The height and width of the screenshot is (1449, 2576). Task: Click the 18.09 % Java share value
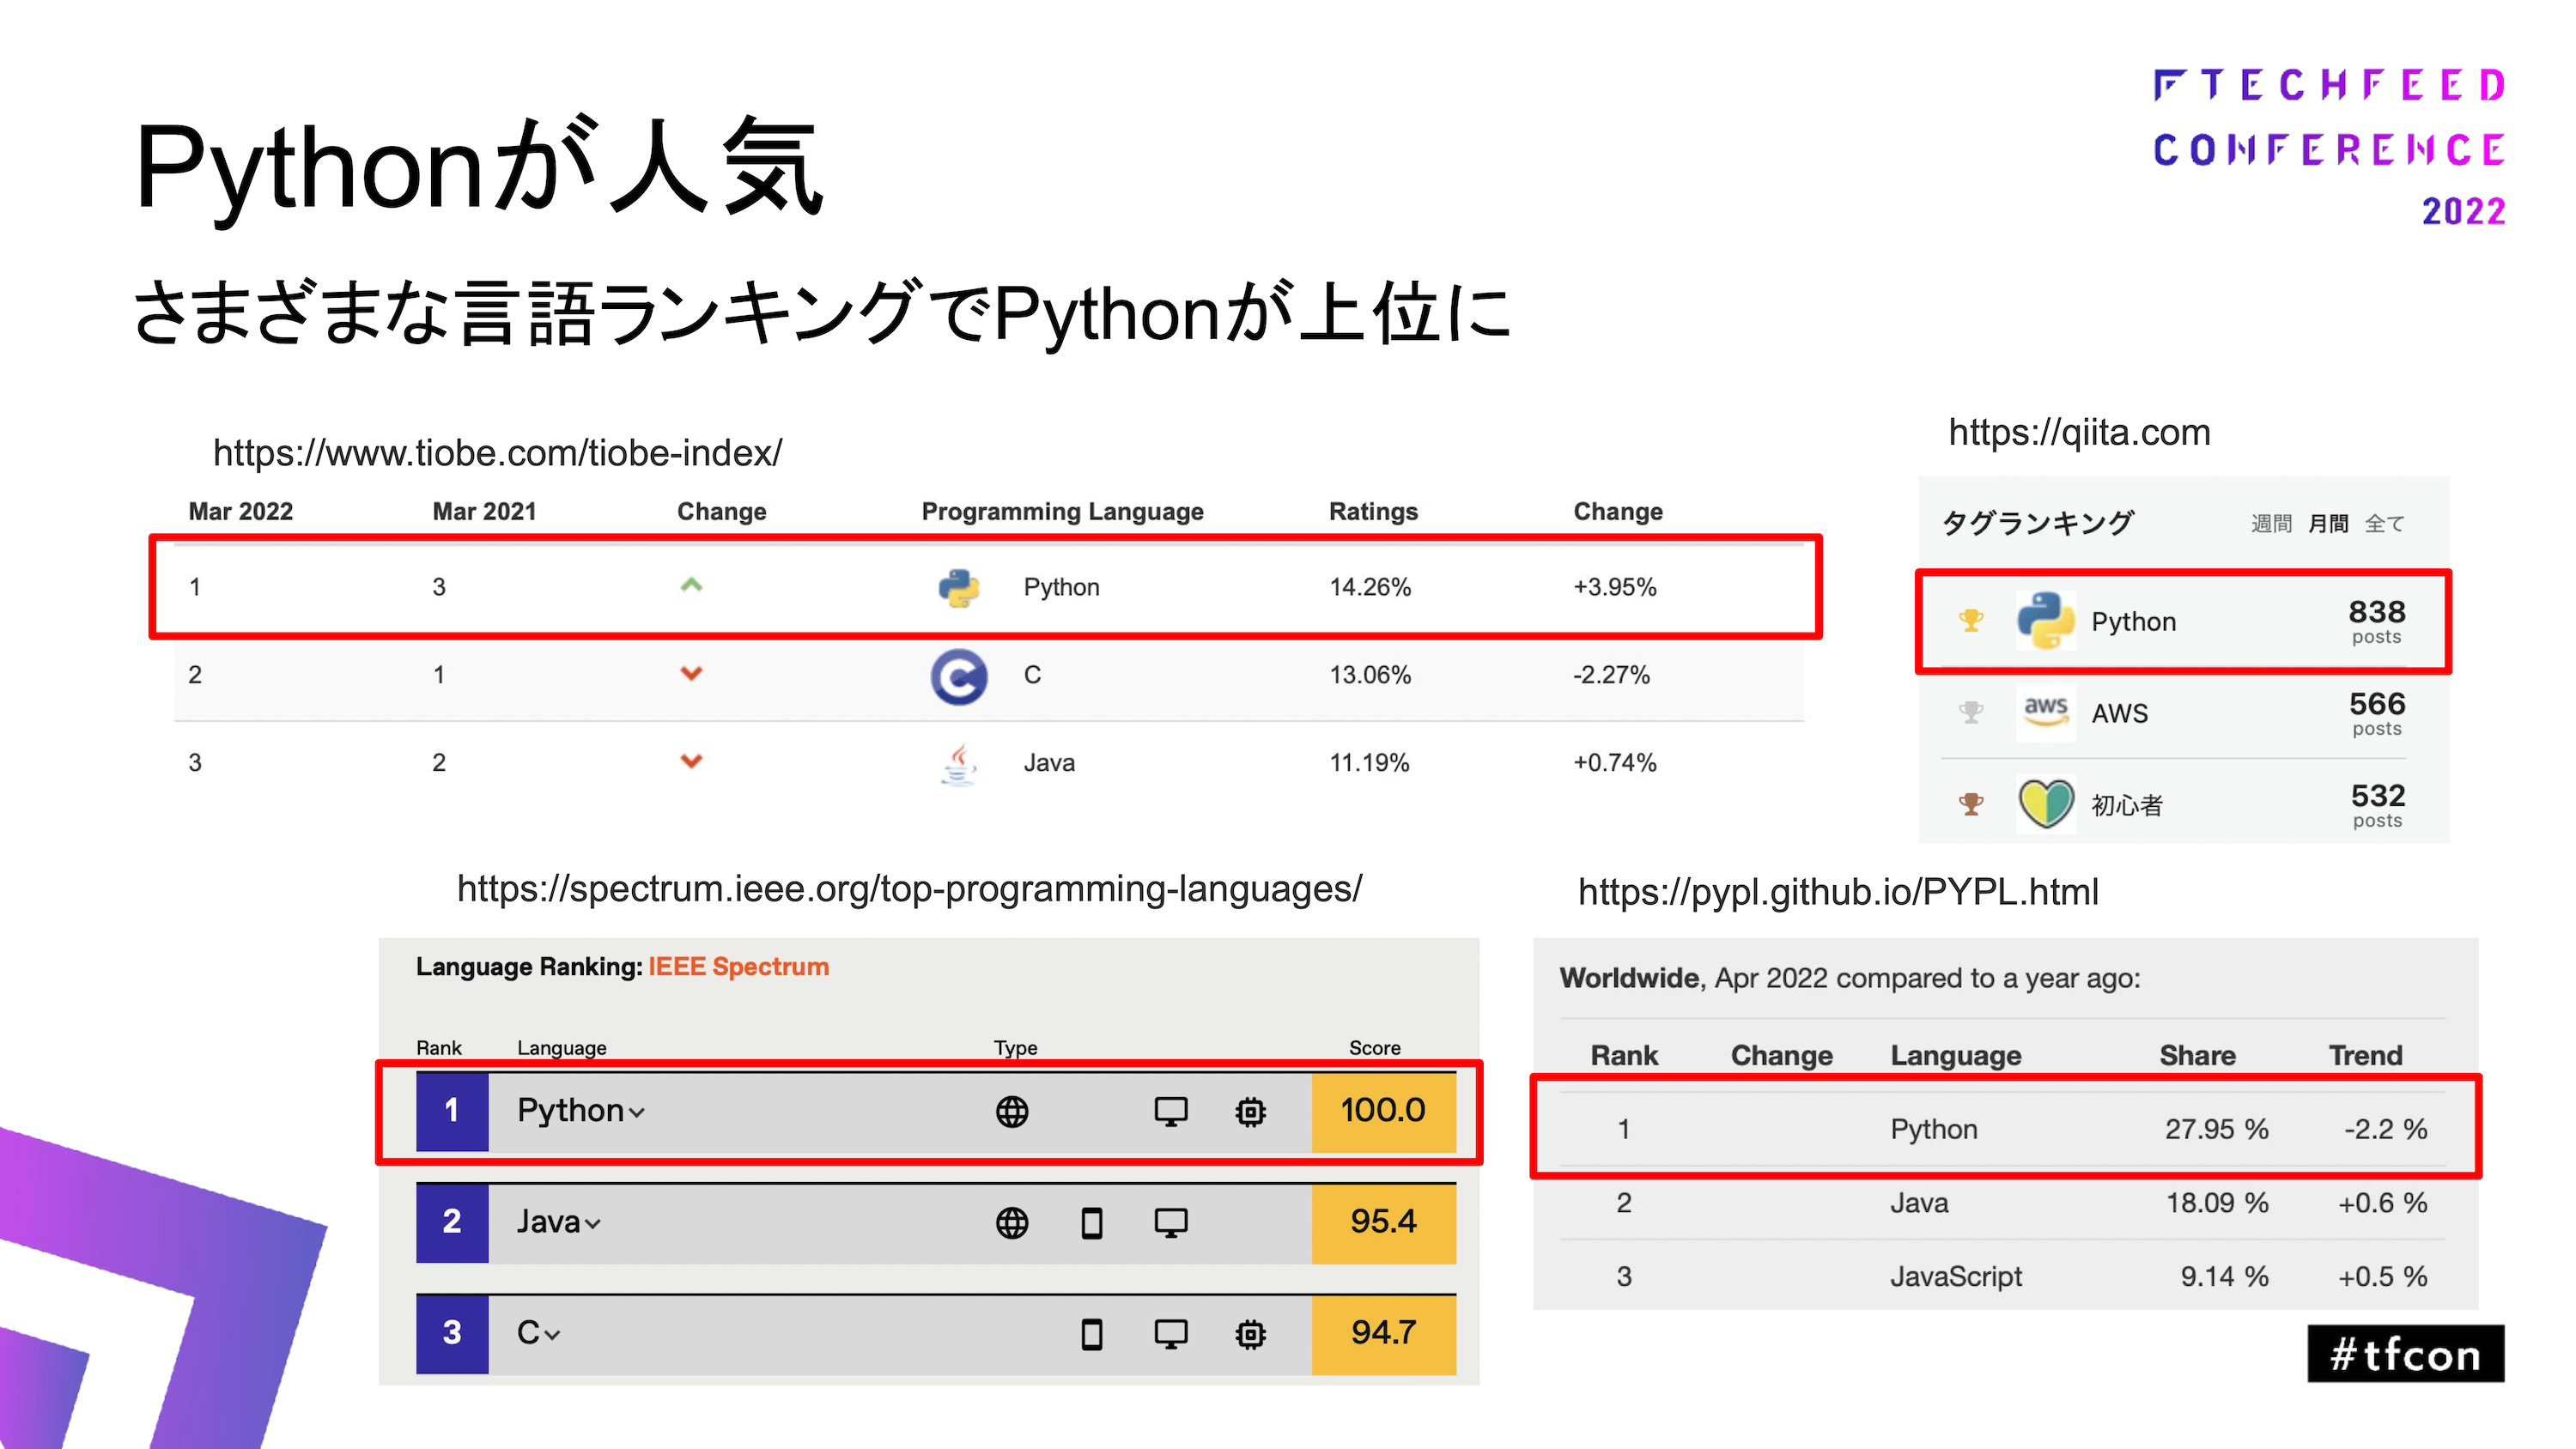click(x=2217, y=1203)
